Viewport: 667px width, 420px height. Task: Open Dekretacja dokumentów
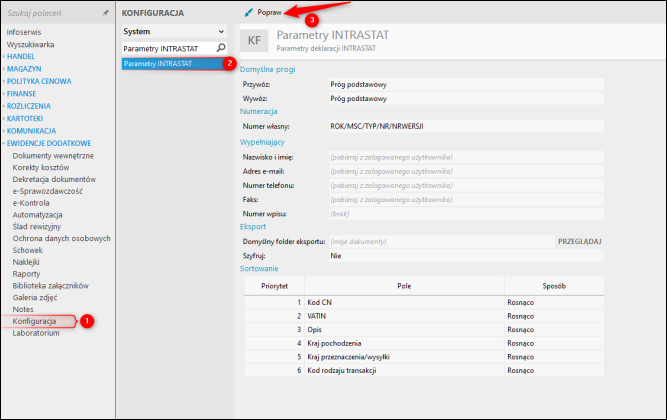(x=54, y=179)
